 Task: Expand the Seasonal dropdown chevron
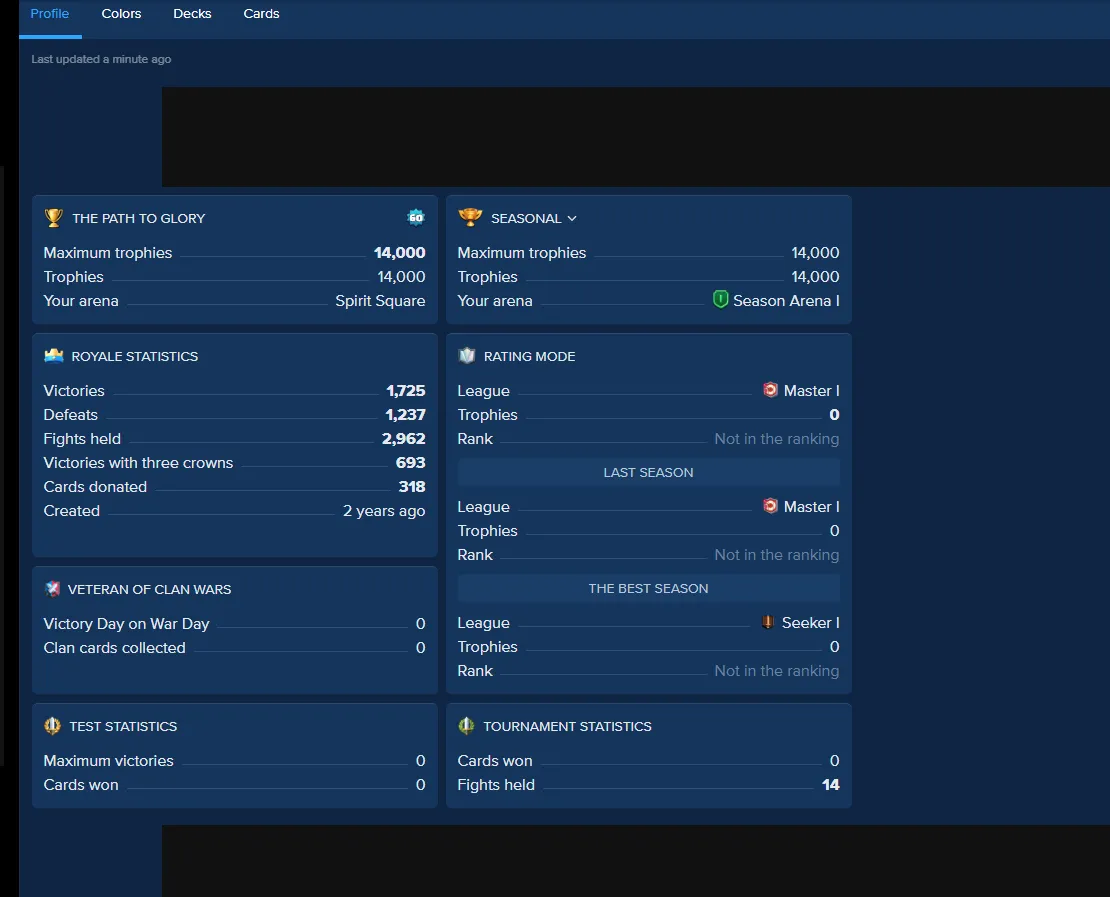(572, 218)
